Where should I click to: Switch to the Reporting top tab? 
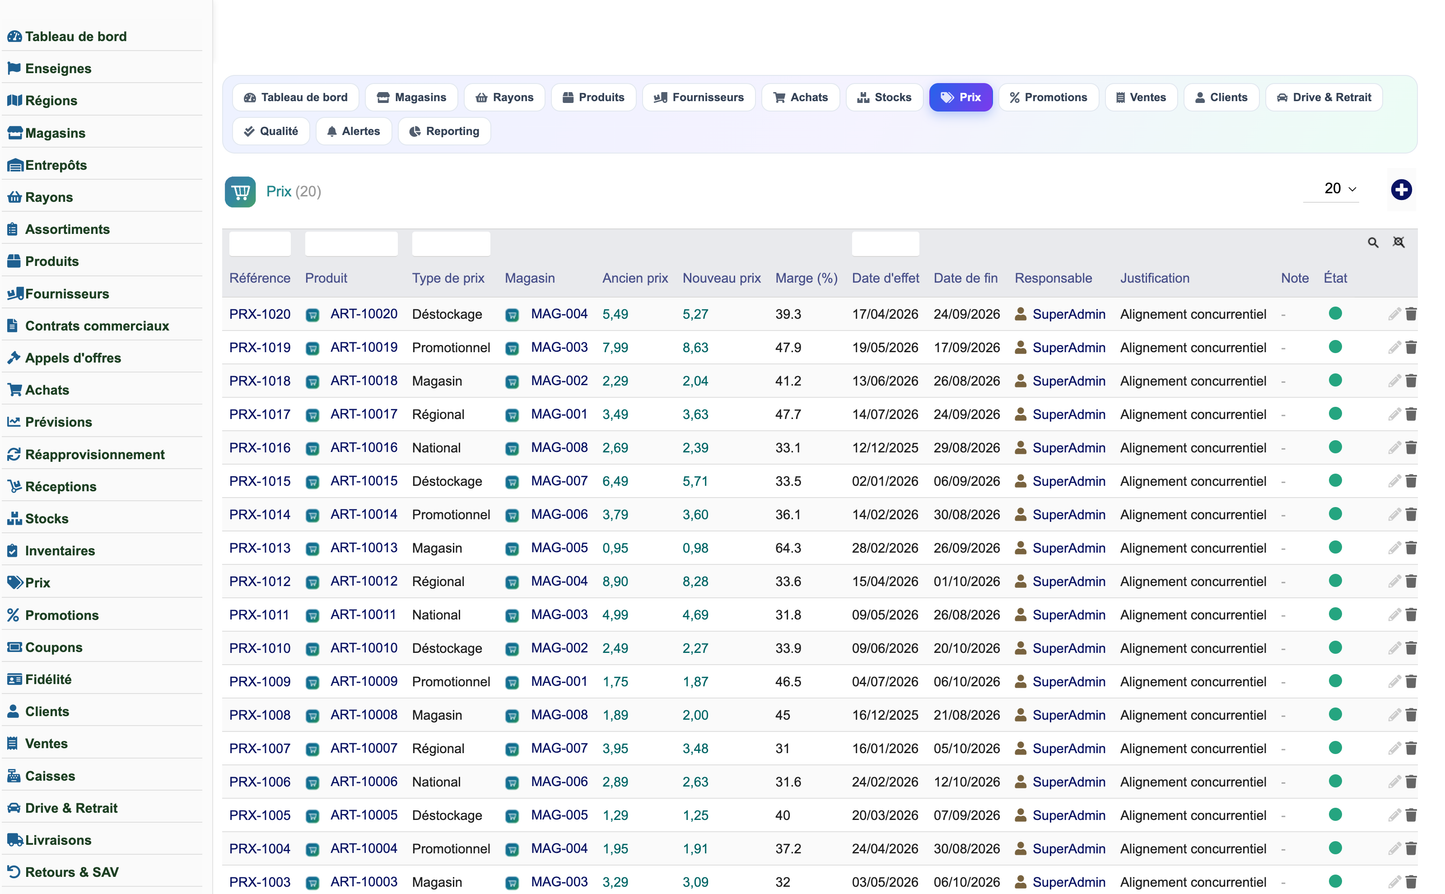(444, 131)
